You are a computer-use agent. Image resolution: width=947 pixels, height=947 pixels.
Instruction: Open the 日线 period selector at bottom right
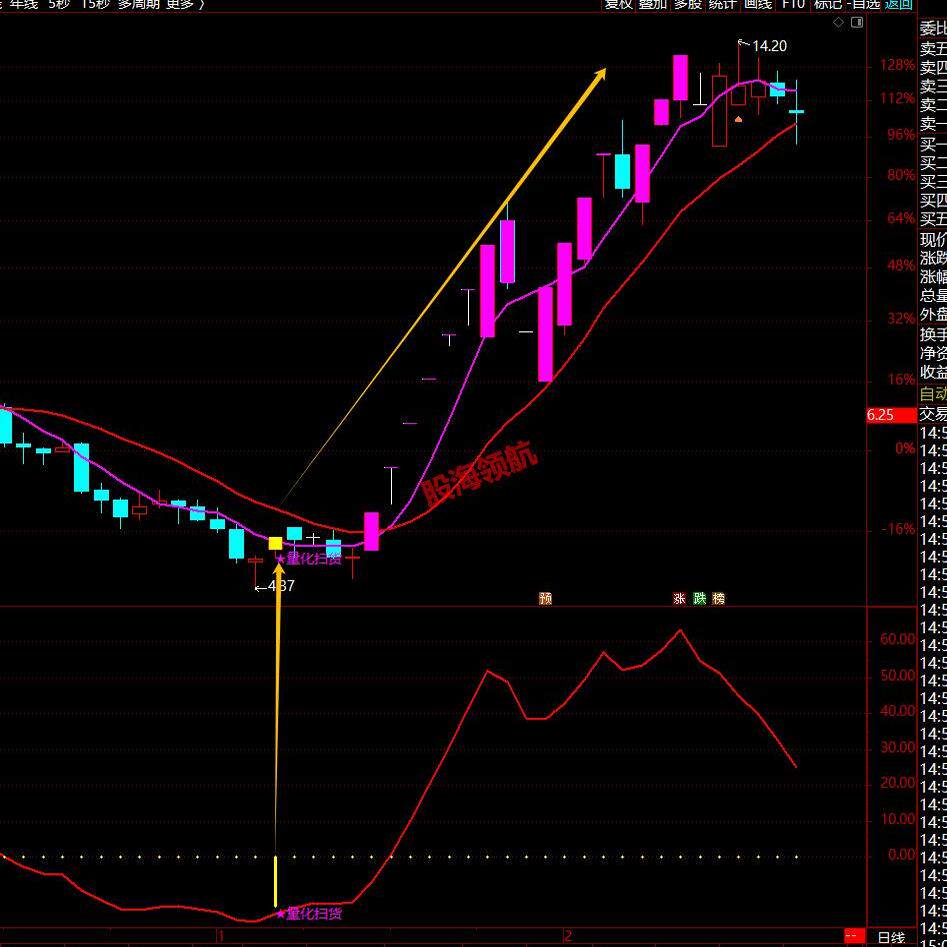891,937
